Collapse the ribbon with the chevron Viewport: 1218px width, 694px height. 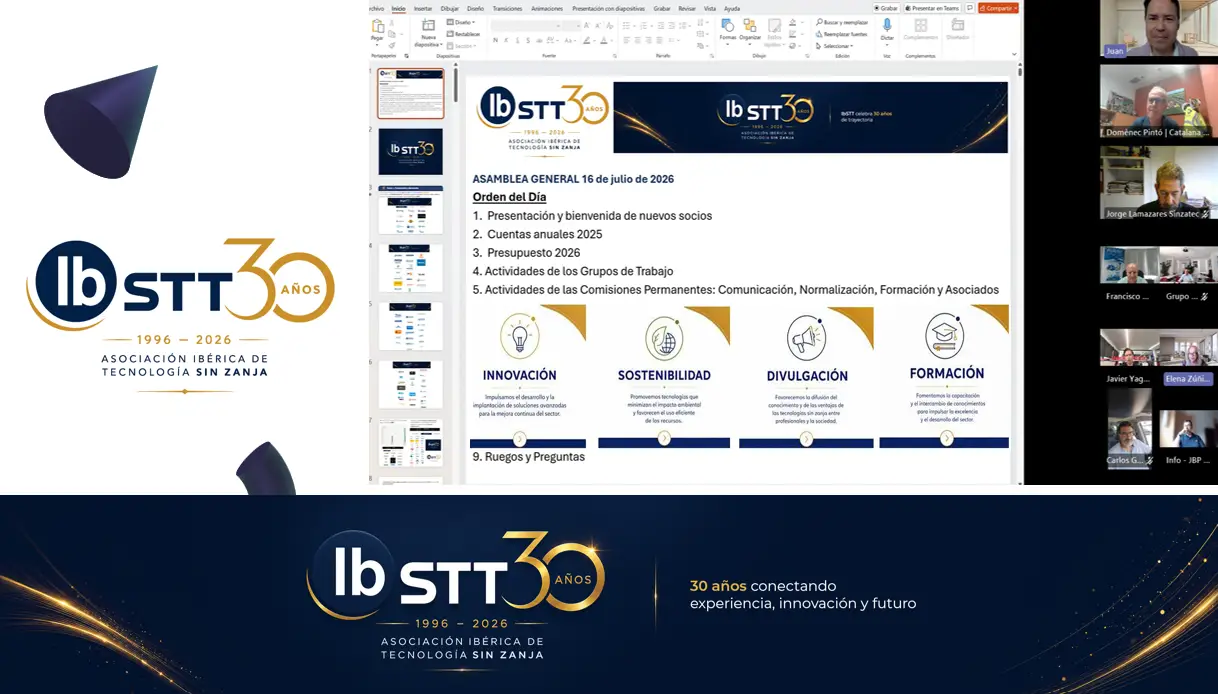click(x=1014, y=54)
